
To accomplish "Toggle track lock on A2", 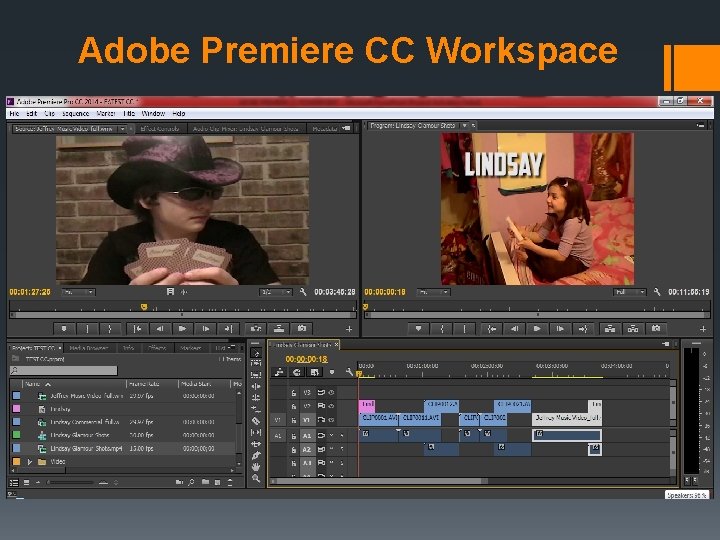I will 294,450.
